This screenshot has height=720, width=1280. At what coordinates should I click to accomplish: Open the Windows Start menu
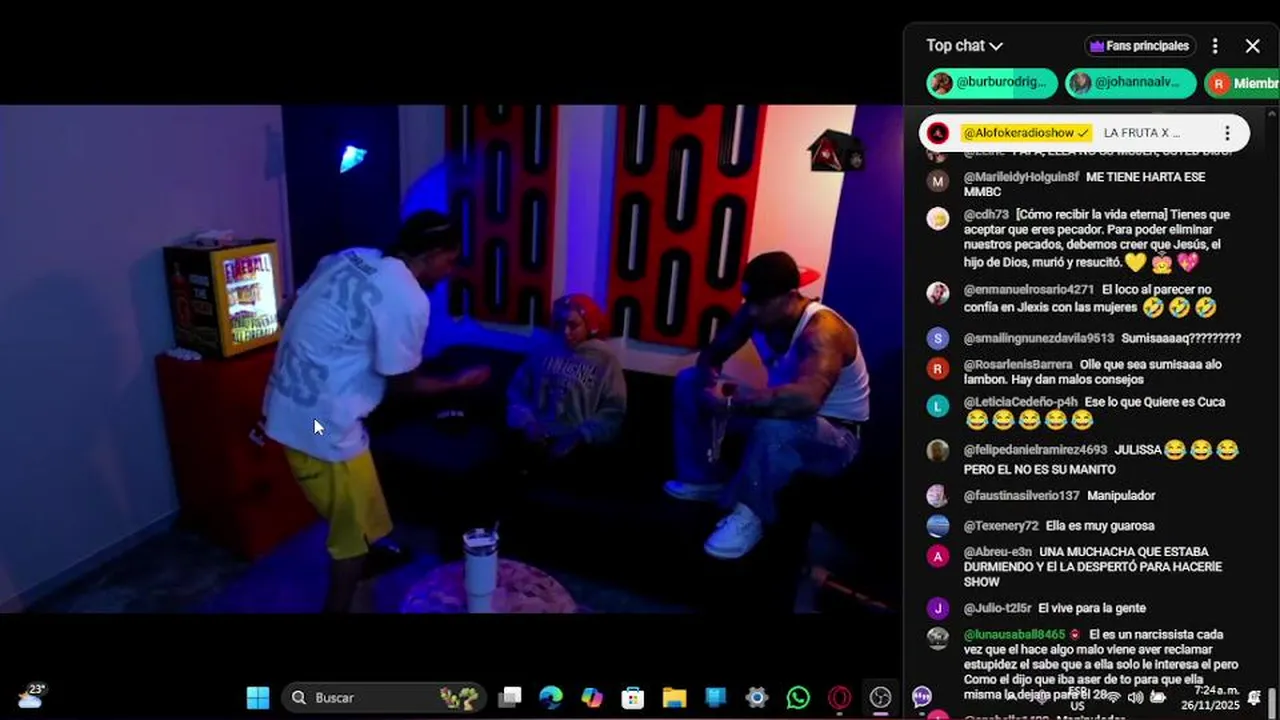coord(258,697)
